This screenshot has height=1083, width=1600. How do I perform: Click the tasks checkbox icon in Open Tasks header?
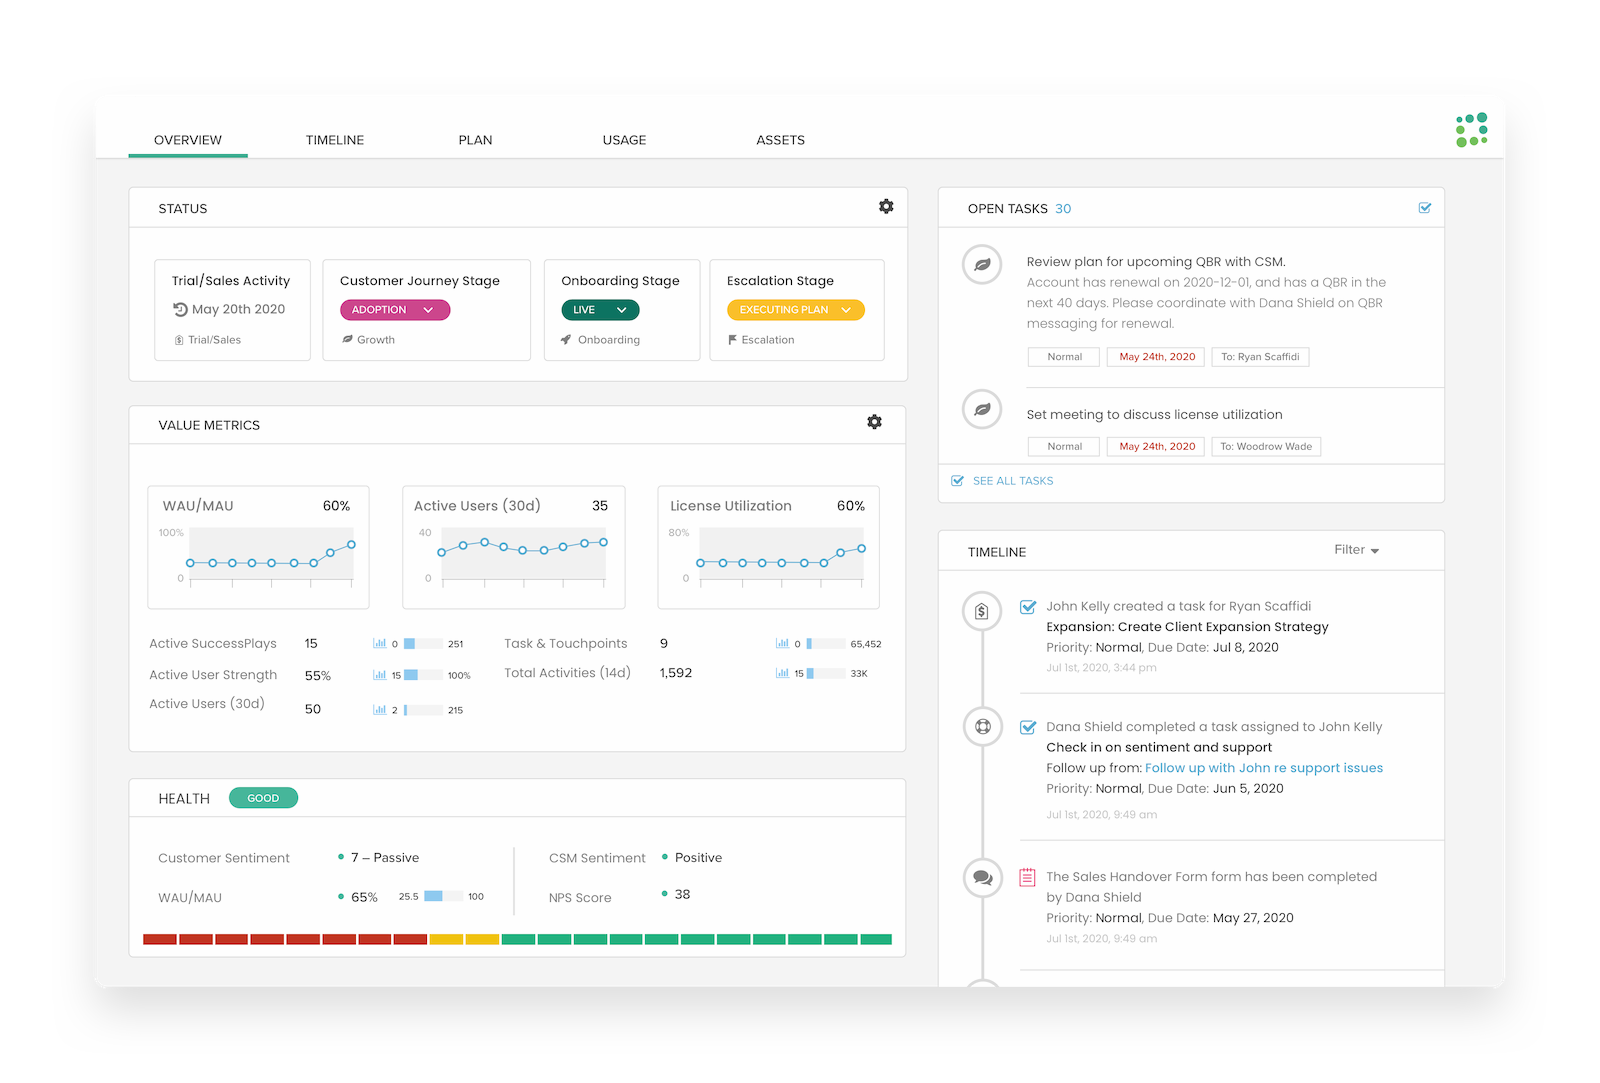1424,207
